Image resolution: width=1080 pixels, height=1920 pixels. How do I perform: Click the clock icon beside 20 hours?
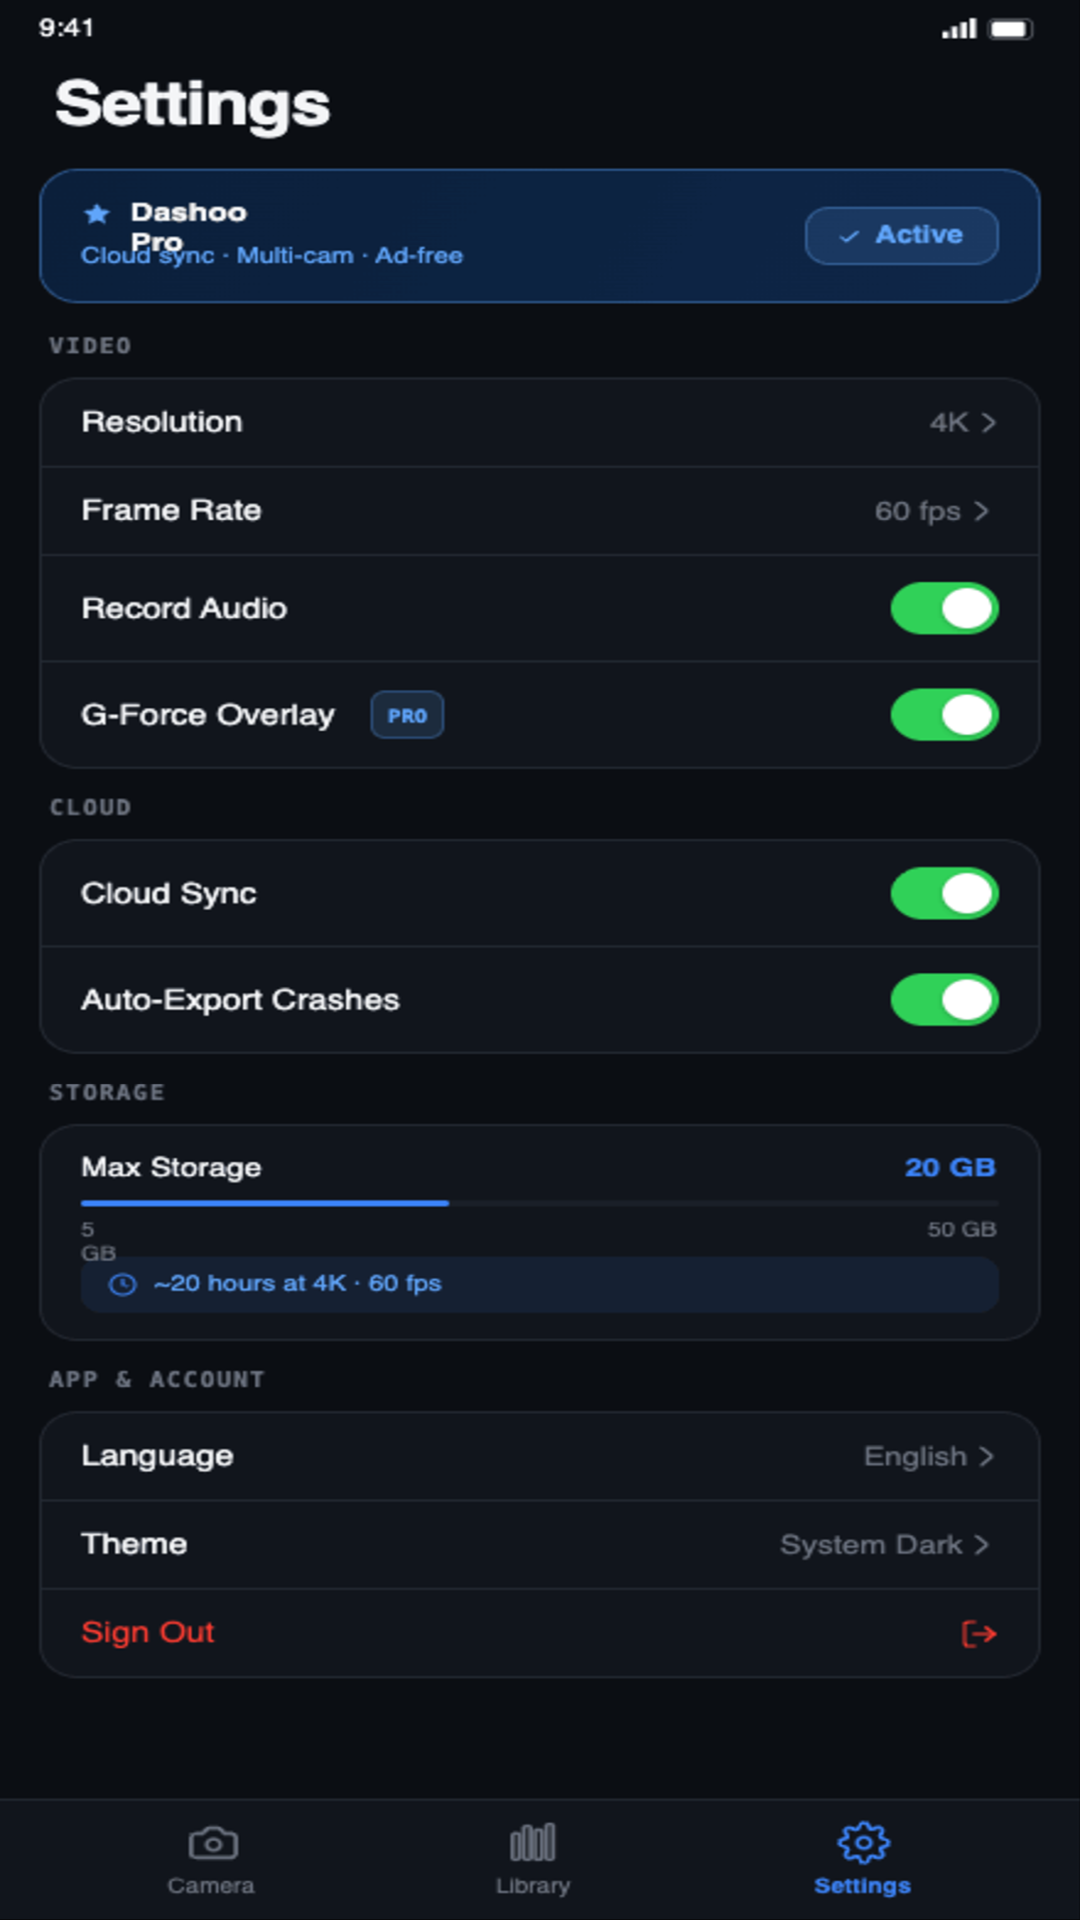(x=122, y=1284)
